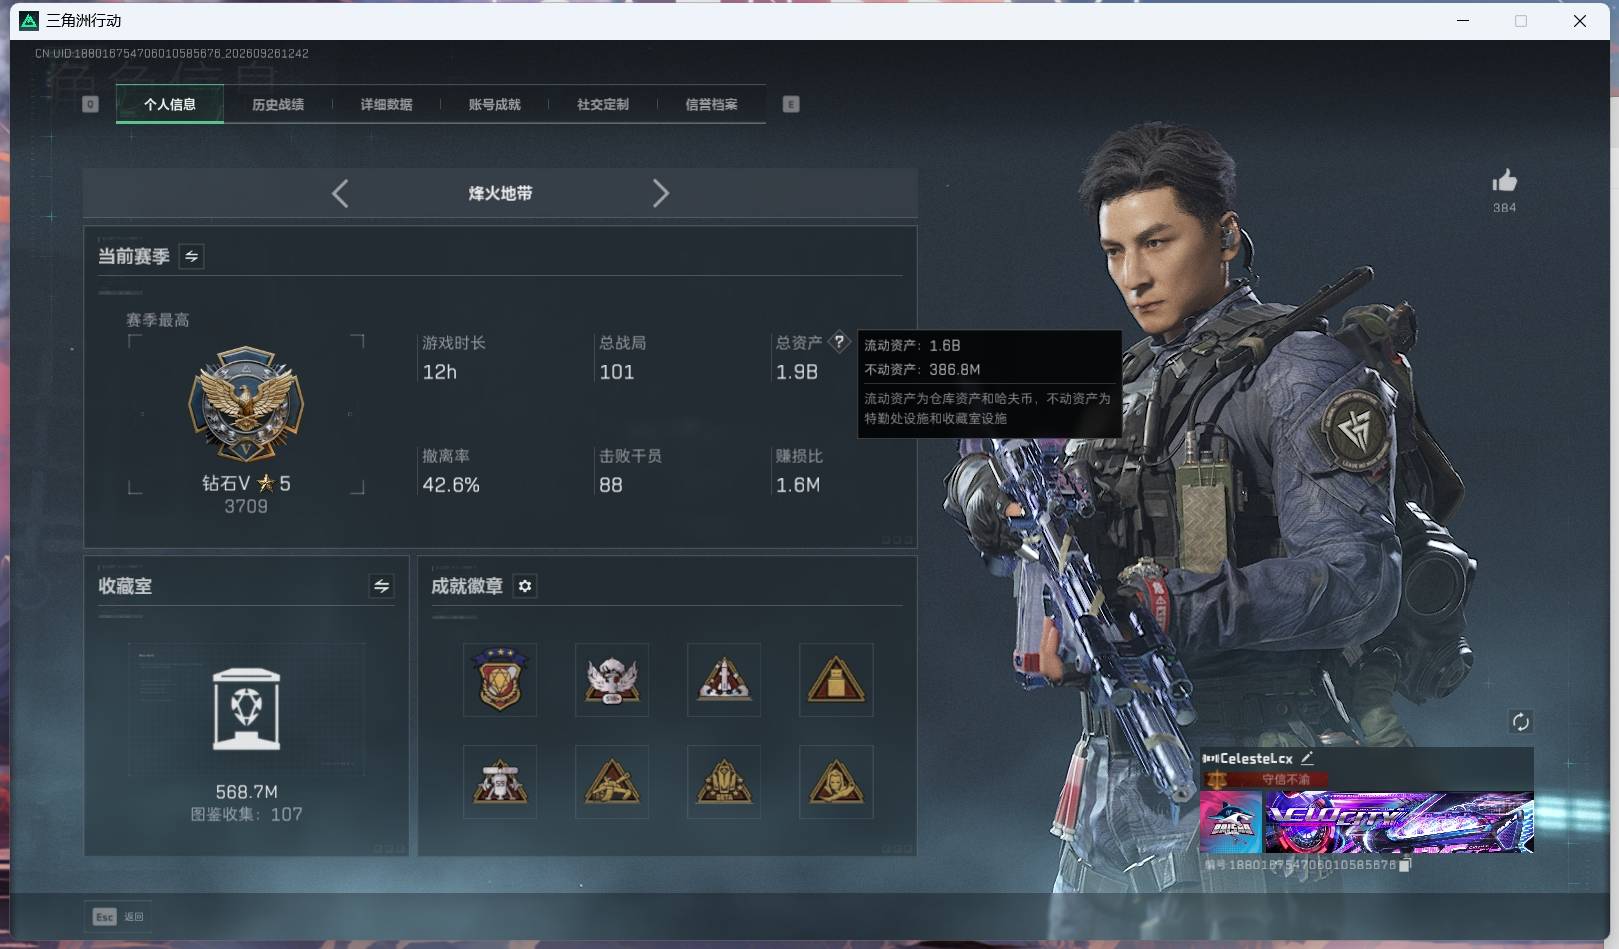Toggle the collection room swap icon
The height and width of the screenshot is (949, 1619).
pos(381,586)
